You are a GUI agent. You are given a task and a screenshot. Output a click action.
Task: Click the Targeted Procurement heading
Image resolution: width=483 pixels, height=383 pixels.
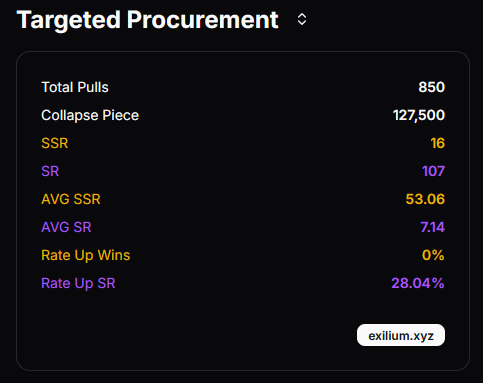(x=148, y=20)
